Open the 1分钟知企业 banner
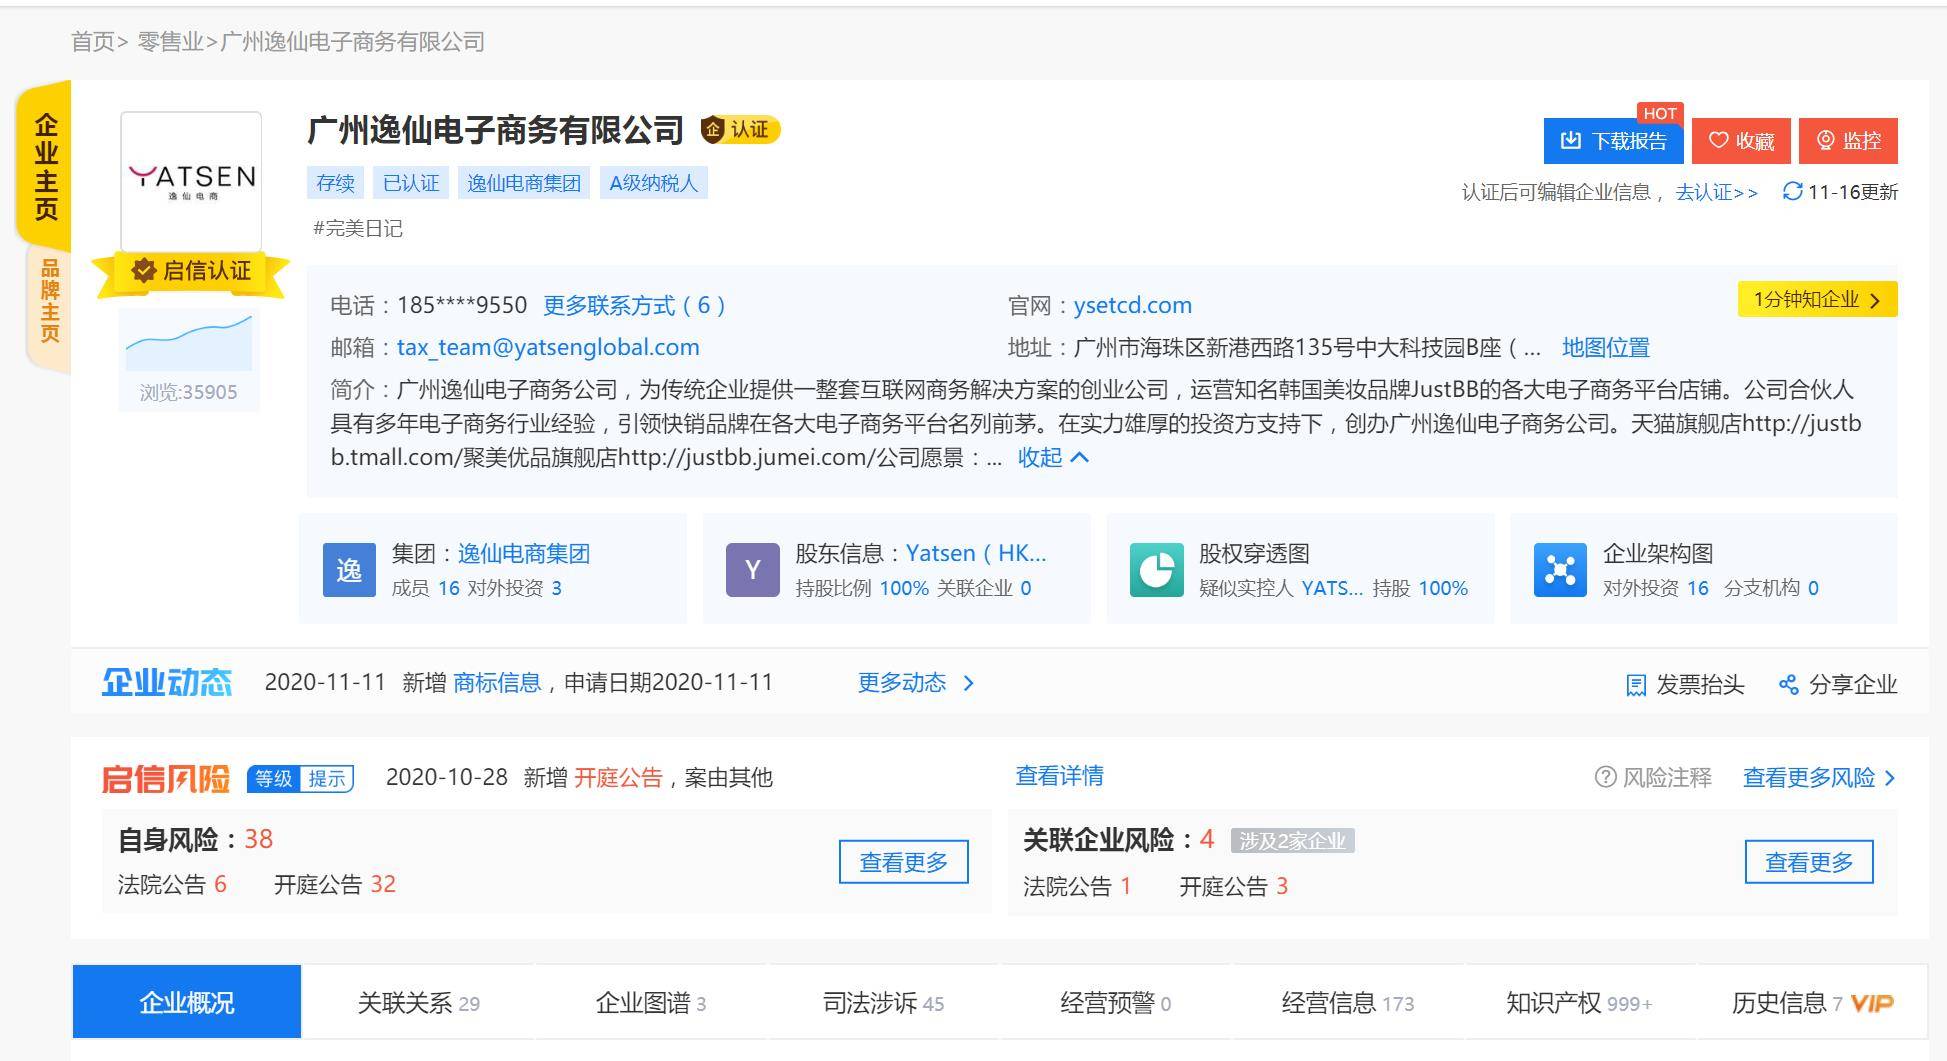Screen dimensions: 1947x1061 1817,299
